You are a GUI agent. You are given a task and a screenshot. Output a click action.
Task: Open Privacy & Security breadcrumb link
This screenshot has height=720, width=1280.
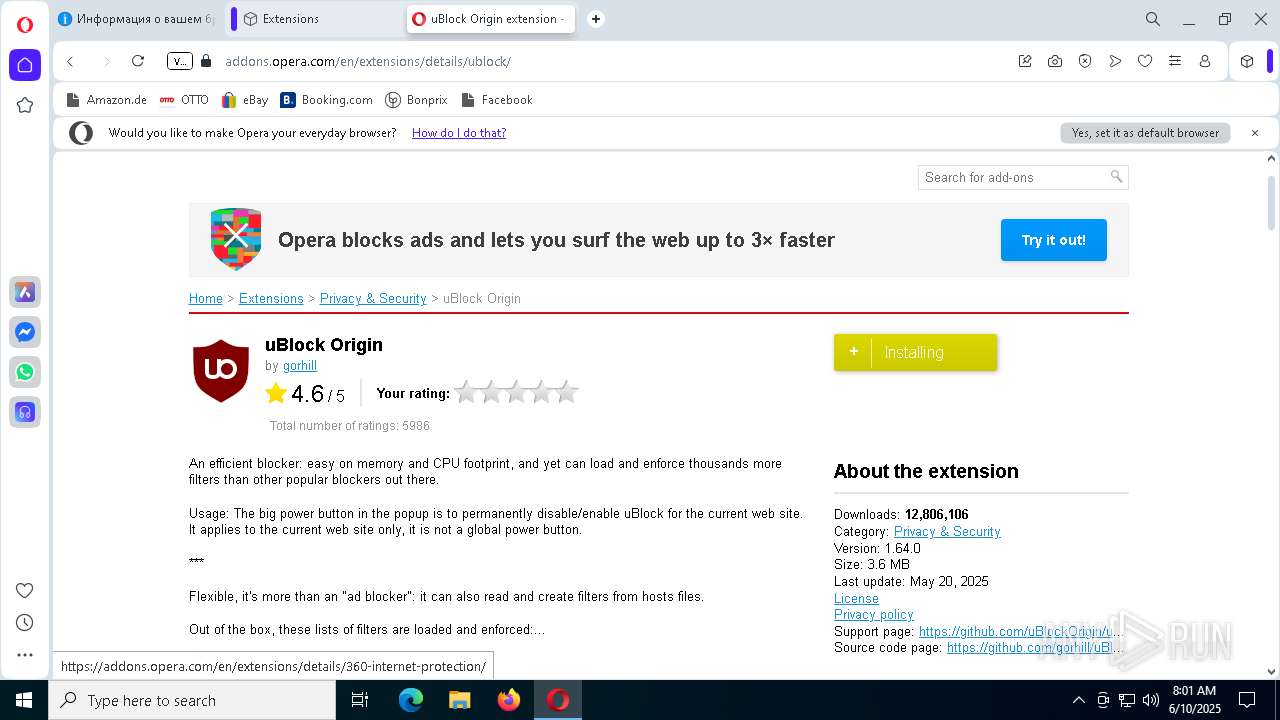coord(373,299)
